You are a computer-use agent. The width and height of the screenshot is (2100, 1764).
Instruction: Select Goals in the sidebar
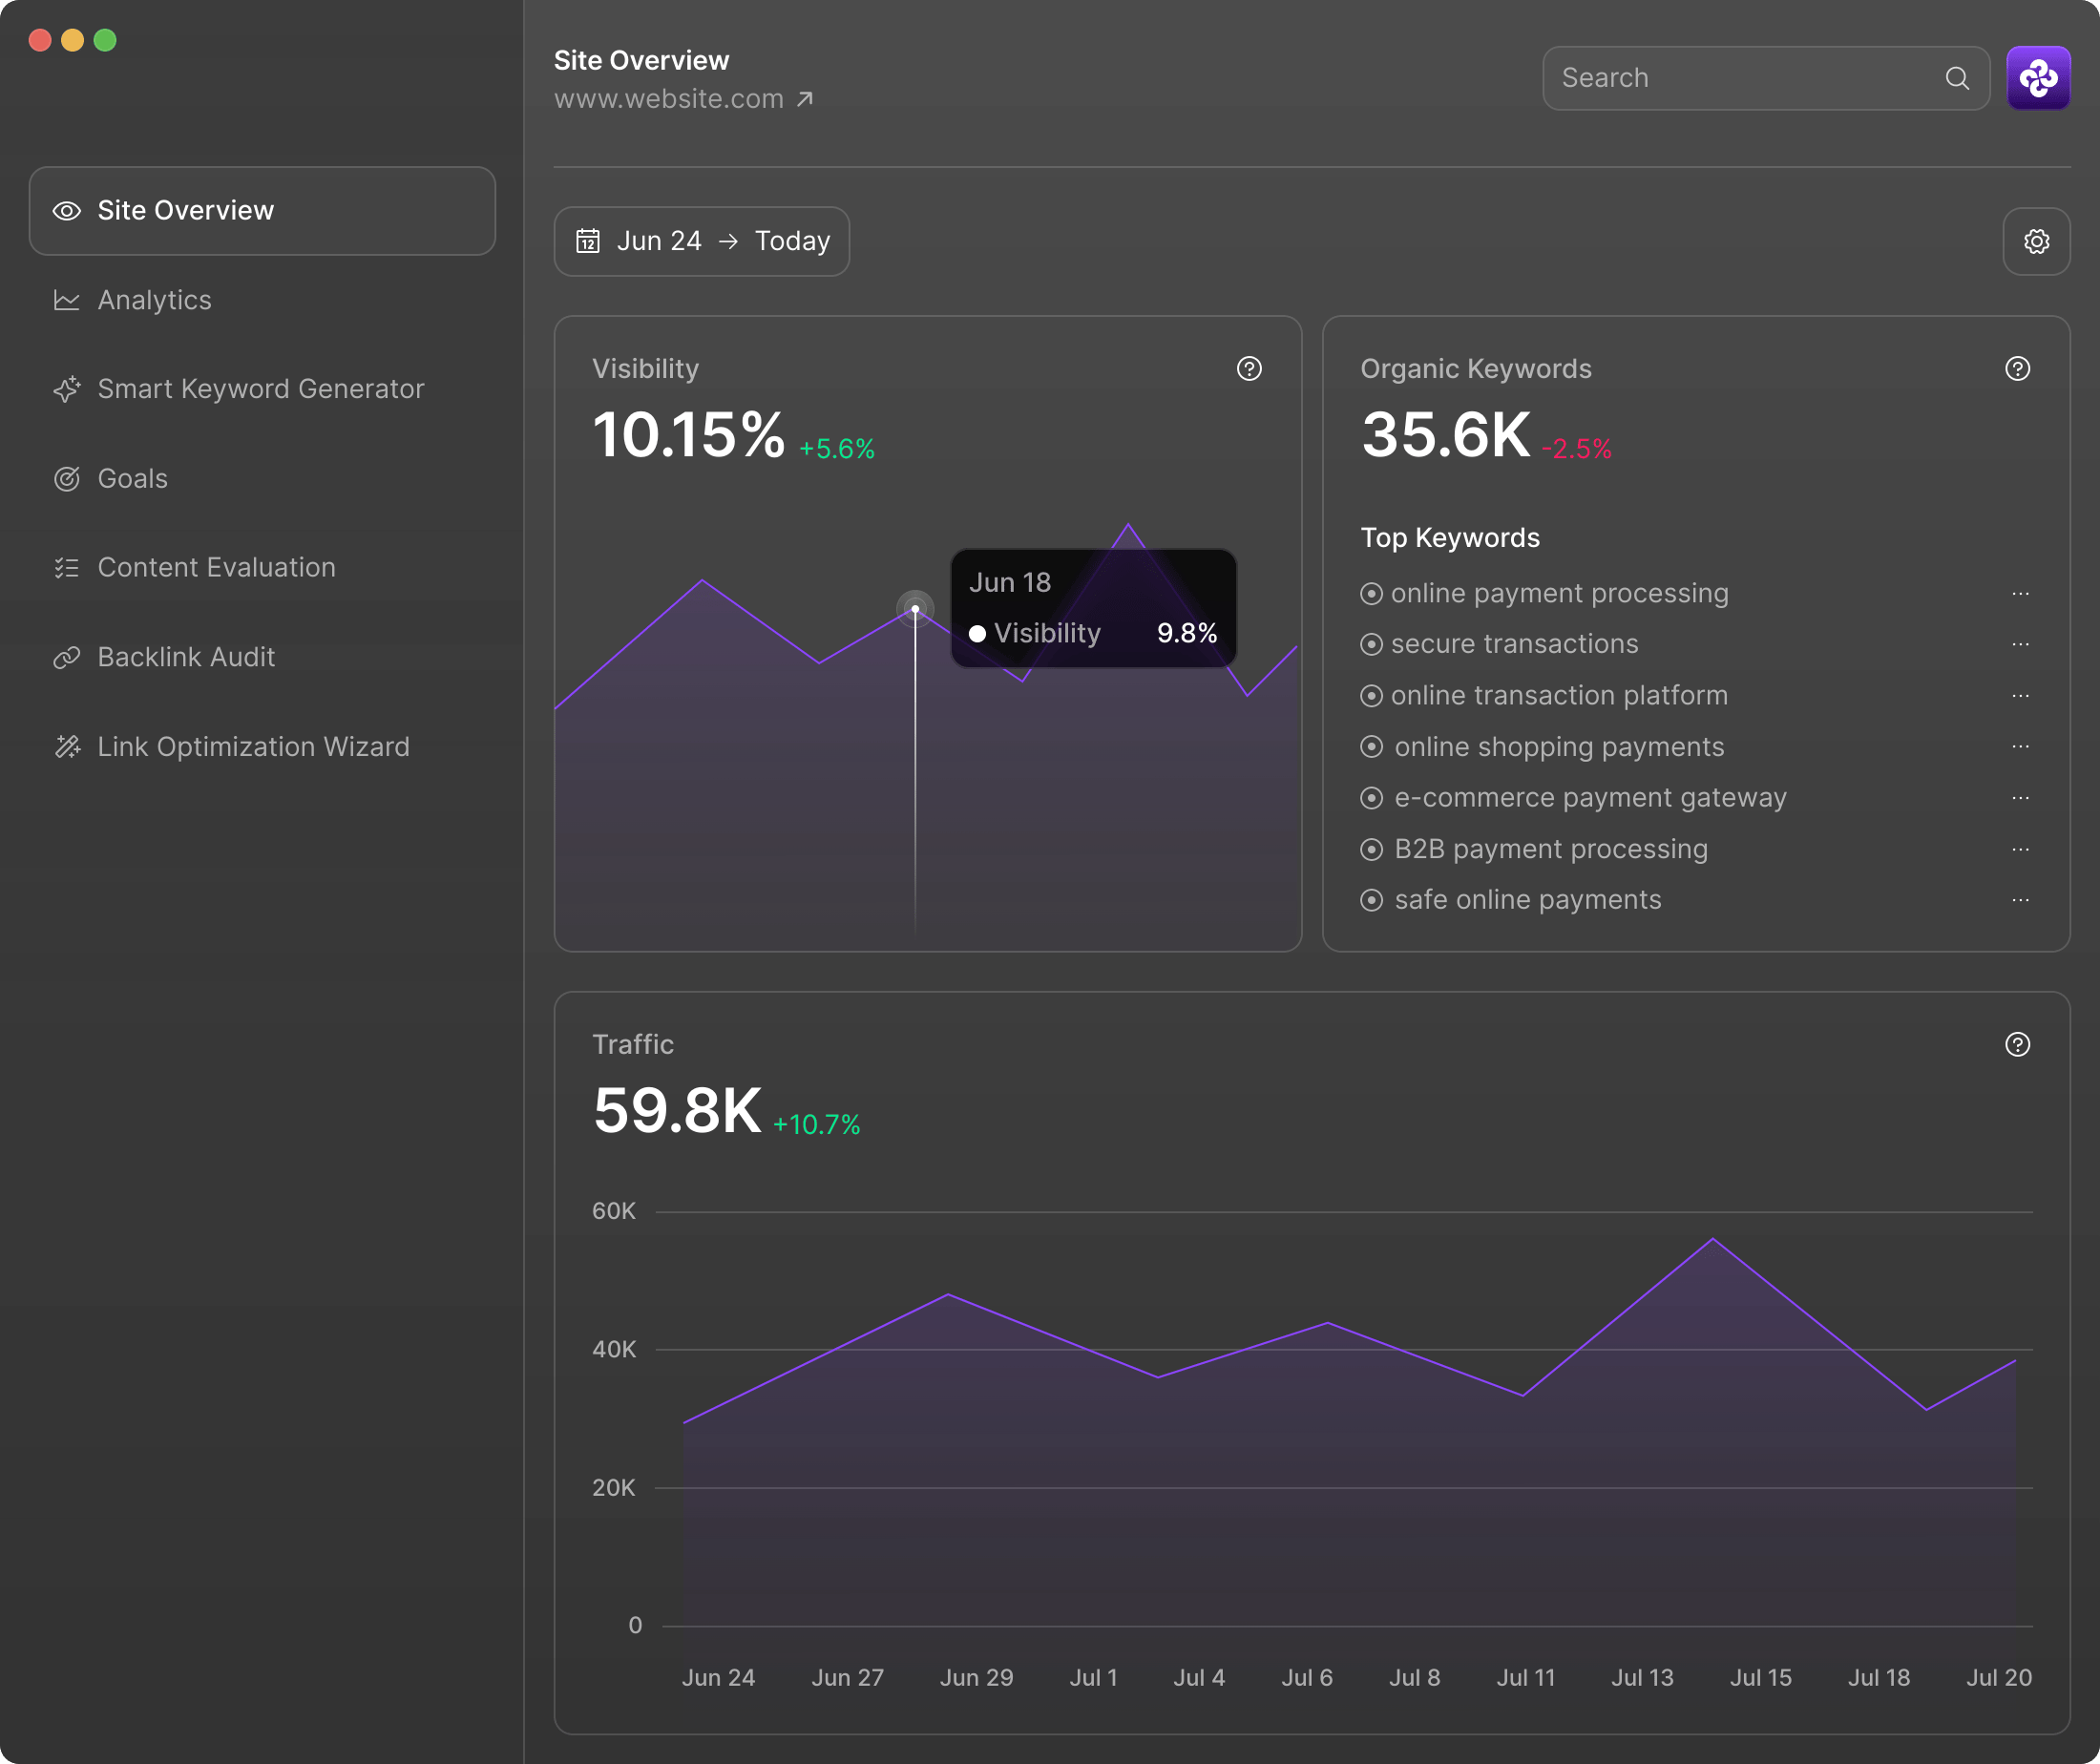(x=132, y=478)
